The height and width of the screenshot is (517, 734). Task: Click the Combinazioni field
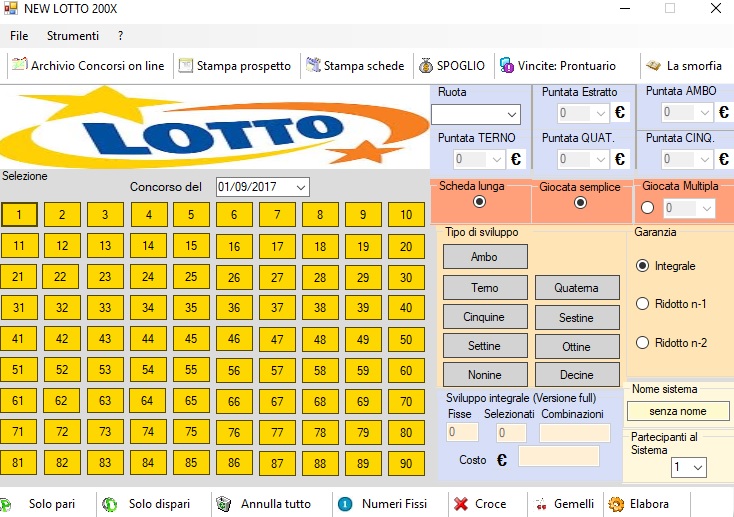(x=575, y=433)
